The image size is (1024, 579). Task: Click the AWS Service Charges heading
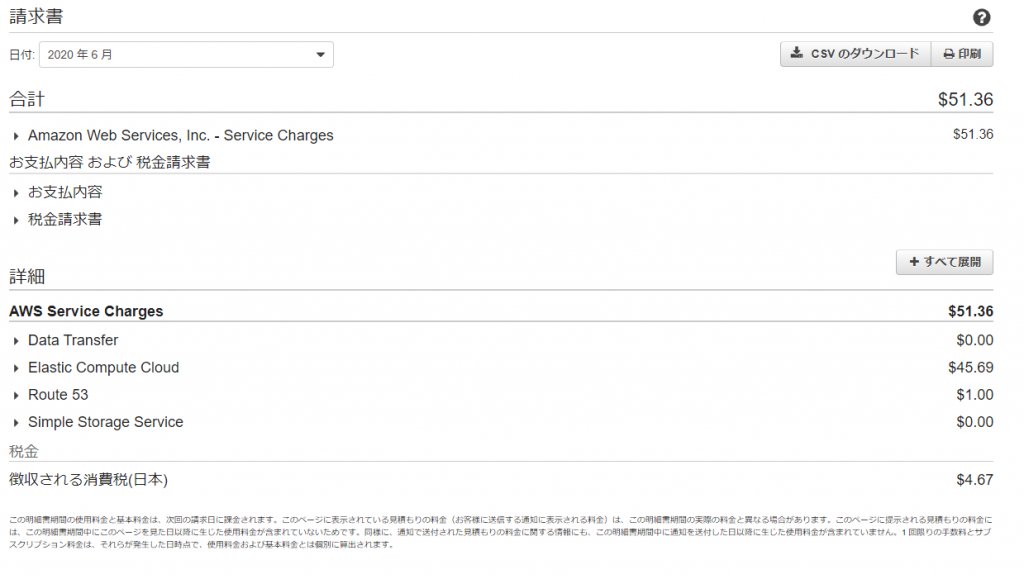coord(86,312)
